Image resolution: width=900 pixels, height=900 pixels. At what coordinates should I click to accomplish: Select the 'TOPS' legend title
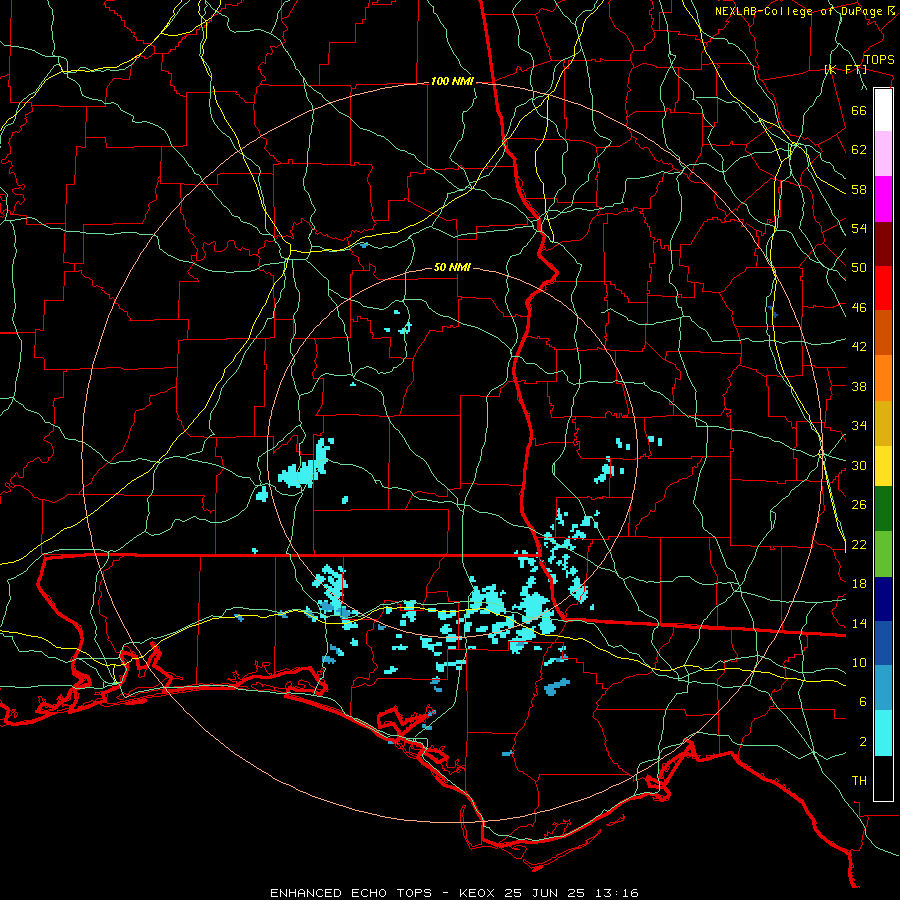[x=879, y=60]
